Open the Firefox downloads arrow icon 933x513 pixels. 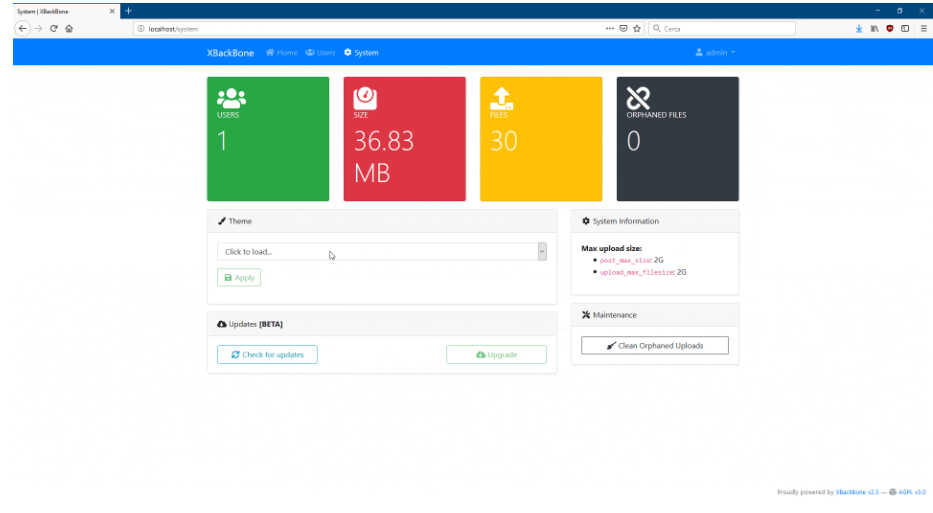[859, 29]
